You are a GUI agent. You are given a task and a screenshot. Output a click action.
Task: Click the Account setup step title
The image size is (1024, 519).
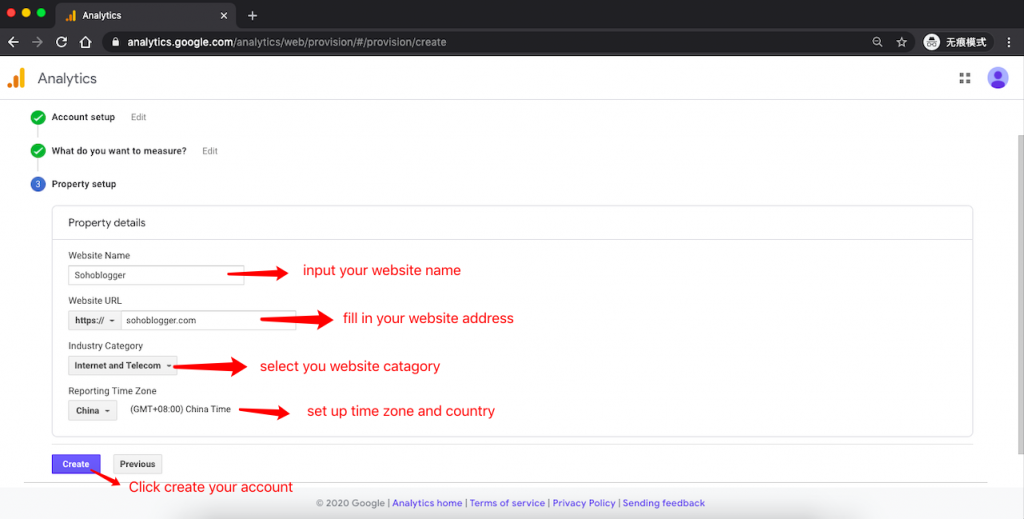(x=83, y=117)
